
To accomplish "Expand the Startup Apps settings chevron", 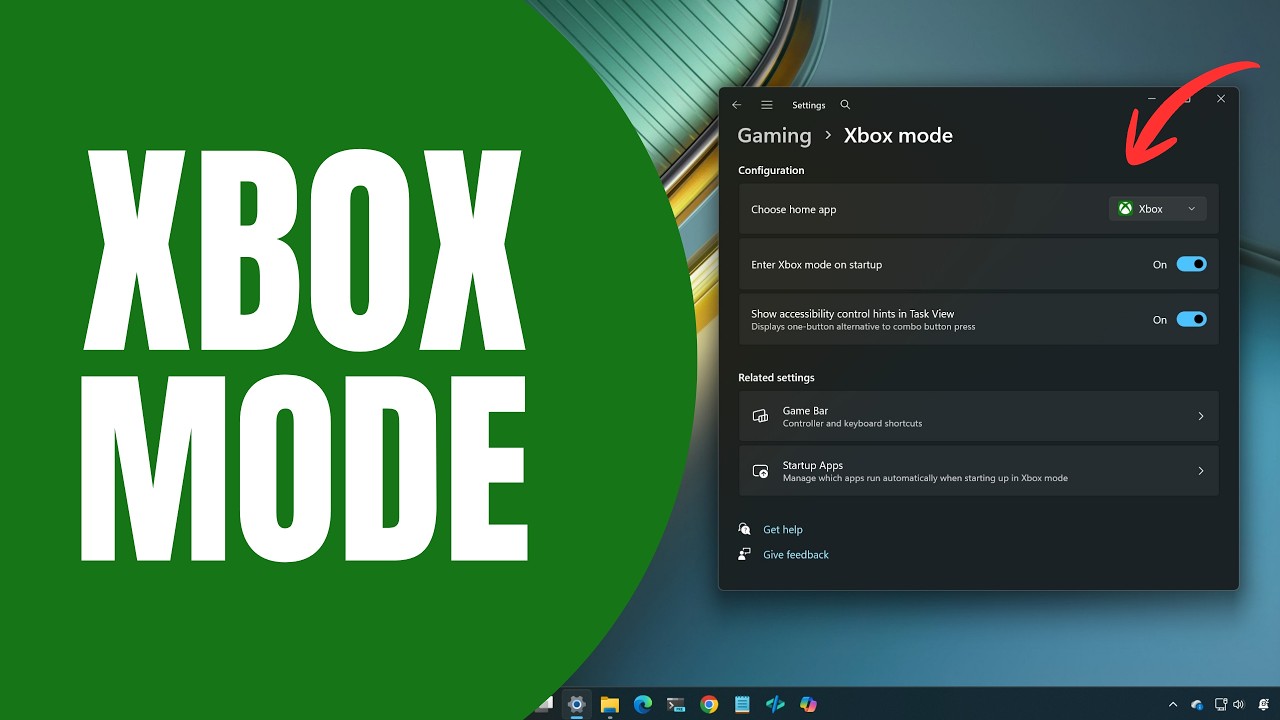I will tap(1201, 471).
